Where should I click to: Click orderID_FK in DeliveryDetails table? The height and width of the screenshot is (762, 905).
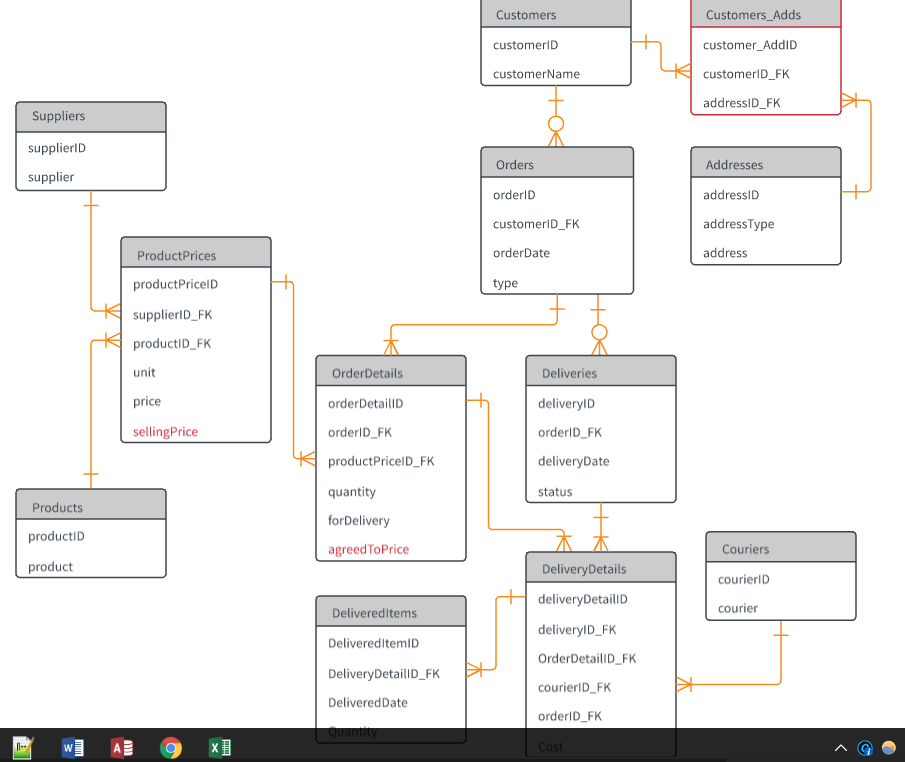570,716
